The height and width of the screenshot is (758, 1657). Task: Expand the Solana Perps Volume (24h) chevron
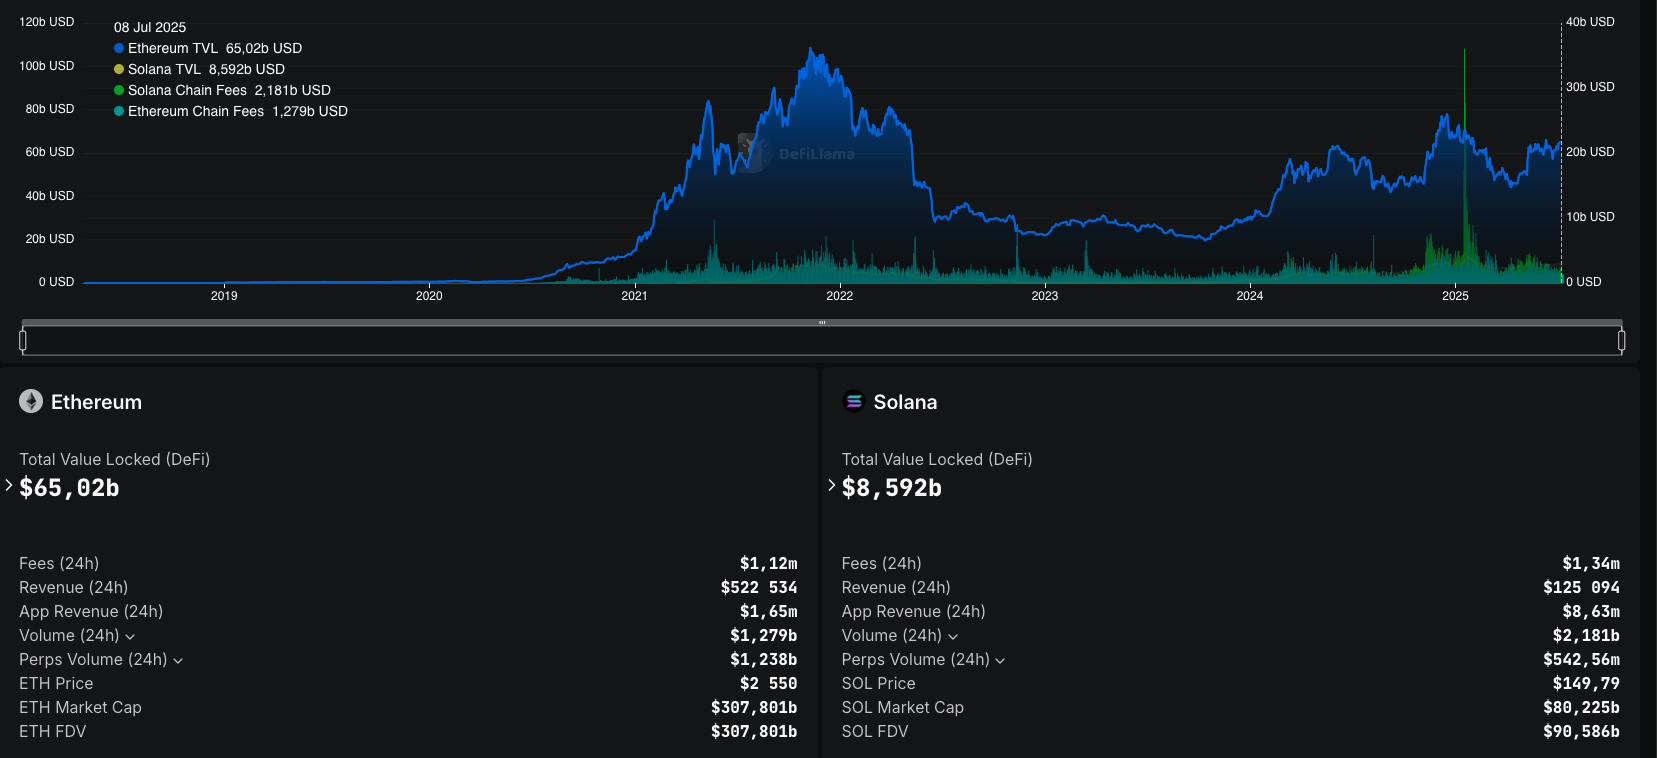[1000, 660]
